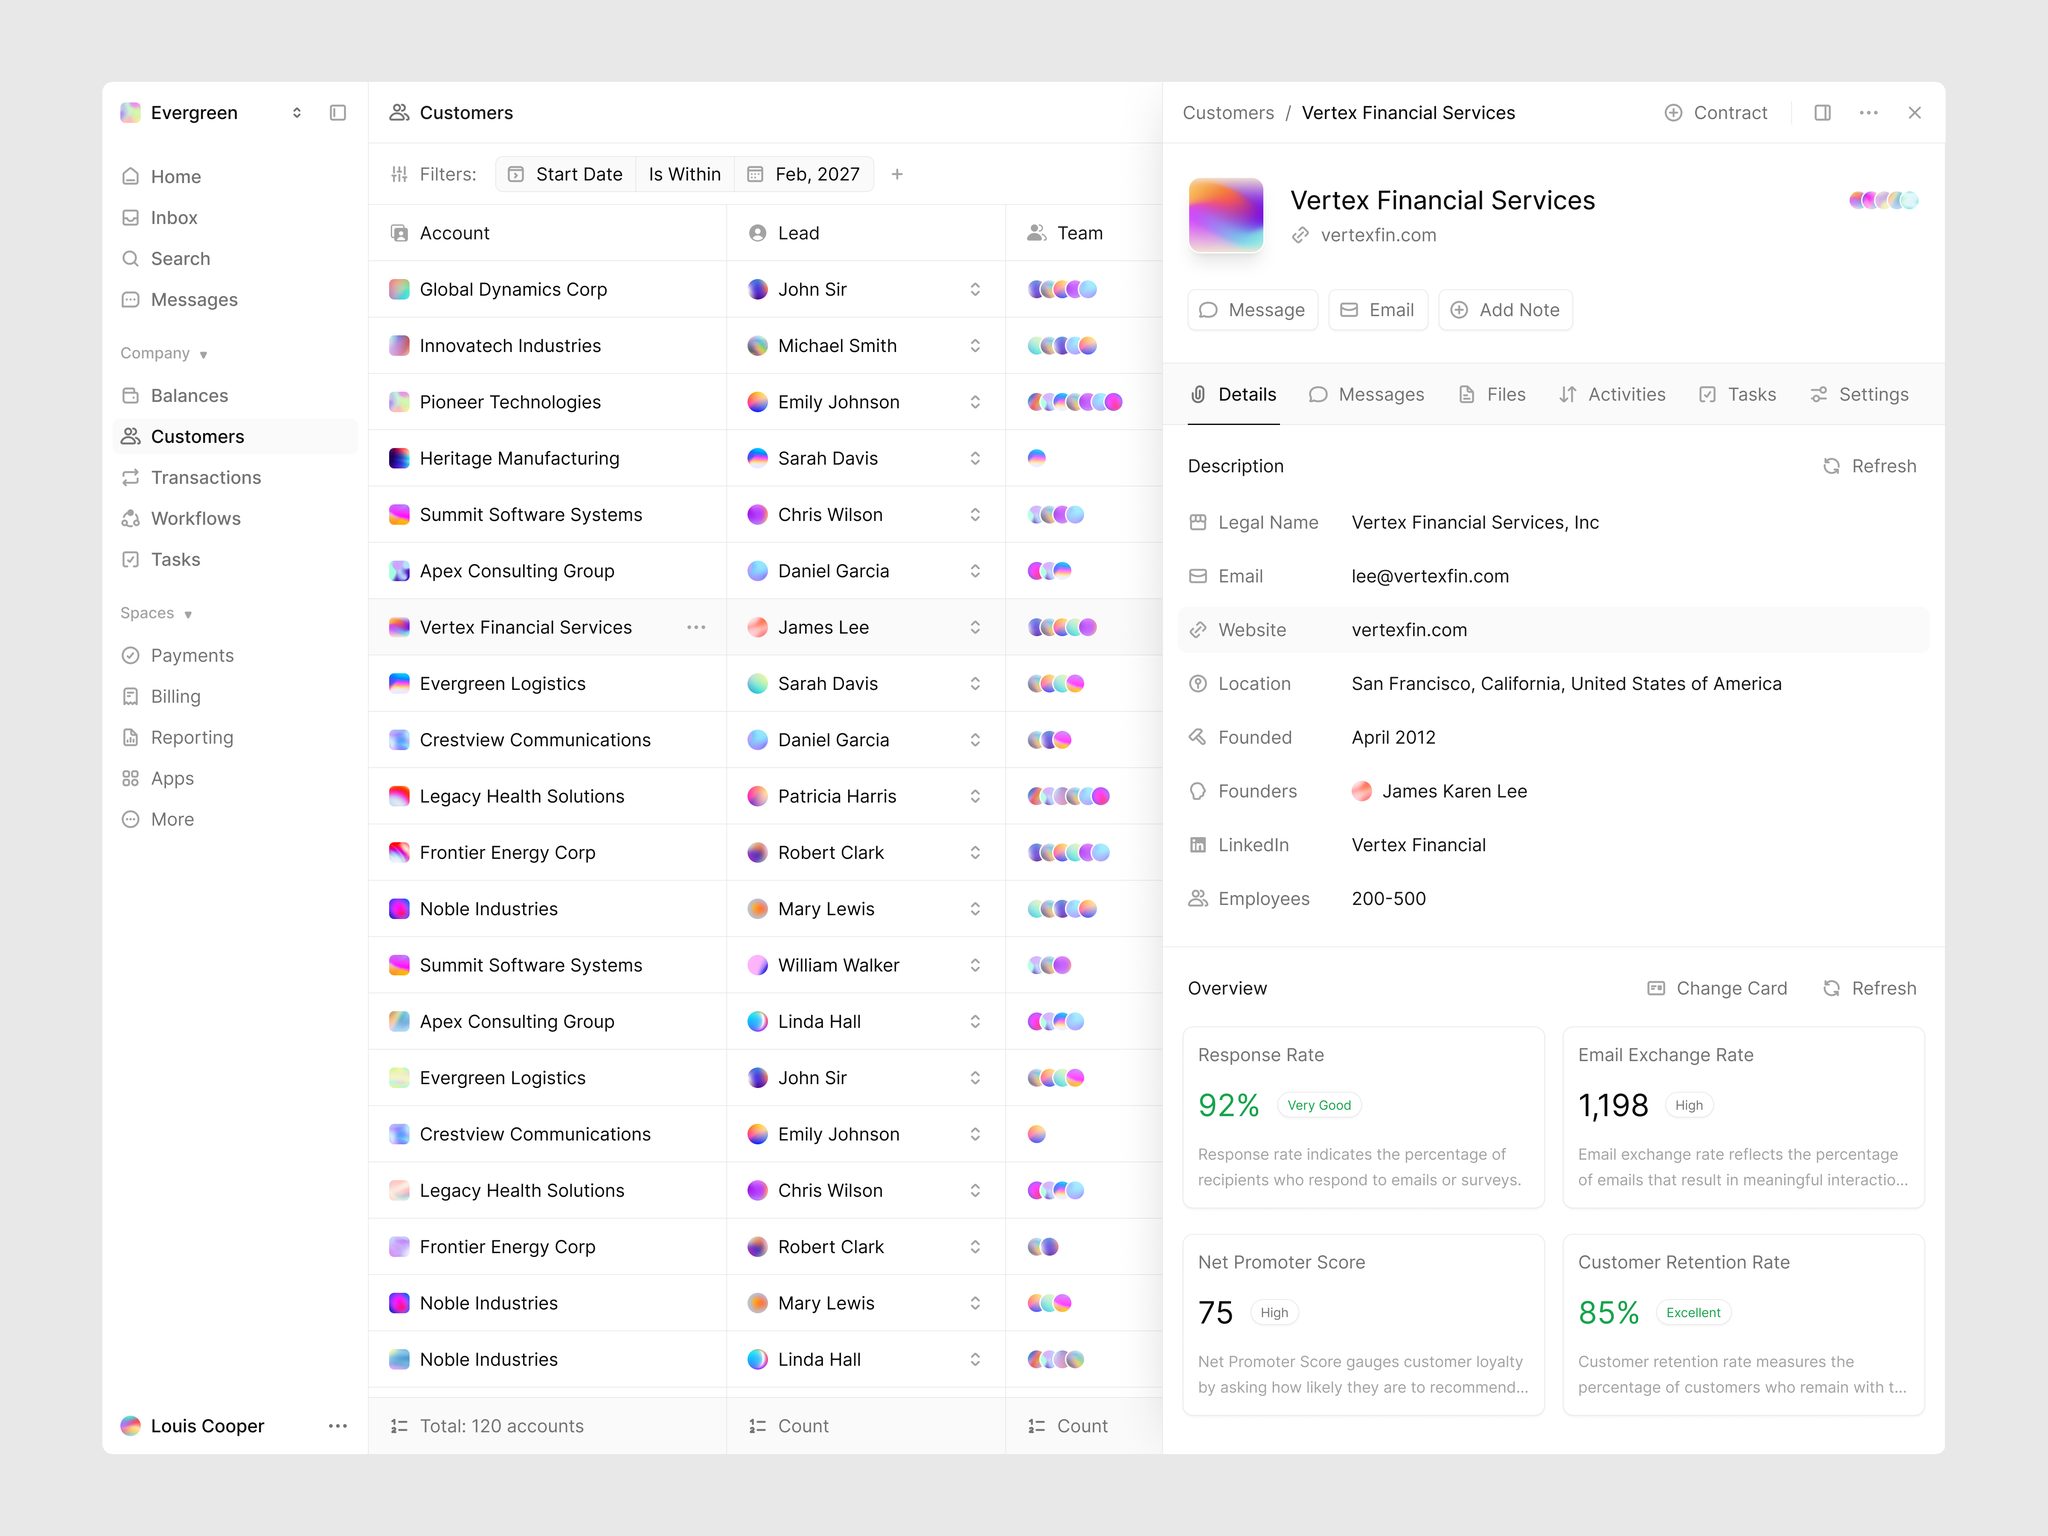Open the Team column Count aggregate
This screenshot has height=1536, width=2048.
coord(1068,1427)
